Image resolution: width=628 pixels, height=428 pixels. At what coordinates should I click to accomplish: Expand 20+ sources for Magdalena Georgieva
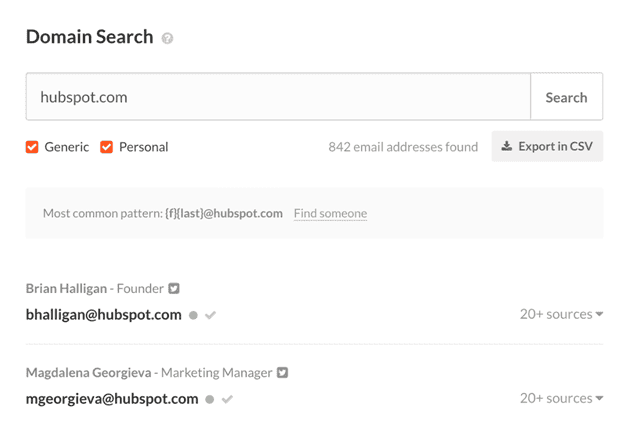pos(562,398)
